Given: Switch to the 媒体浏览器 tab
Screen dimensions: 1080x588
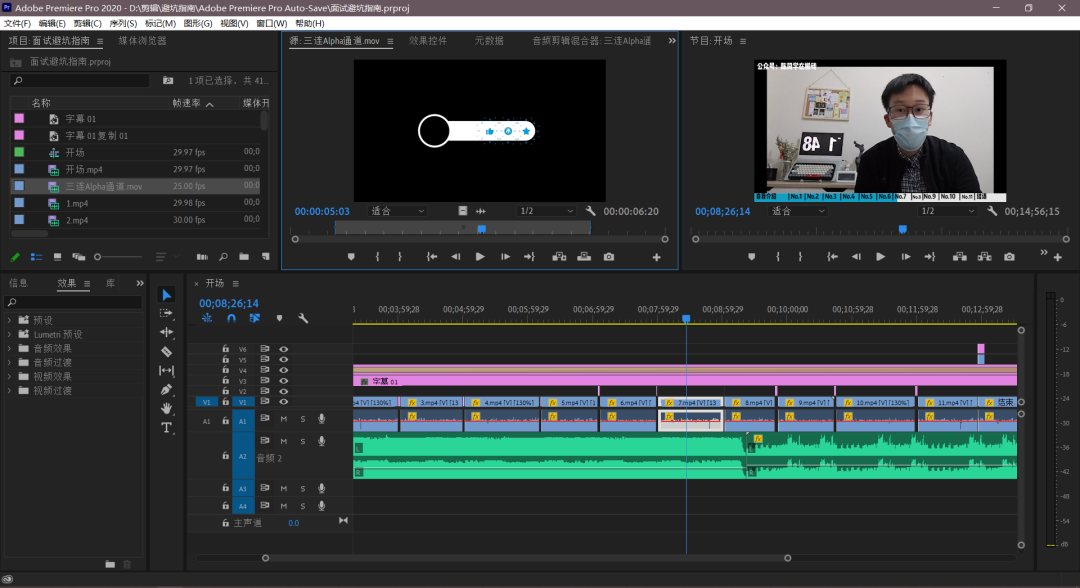Looking at the screenshot, I should 142,41.
